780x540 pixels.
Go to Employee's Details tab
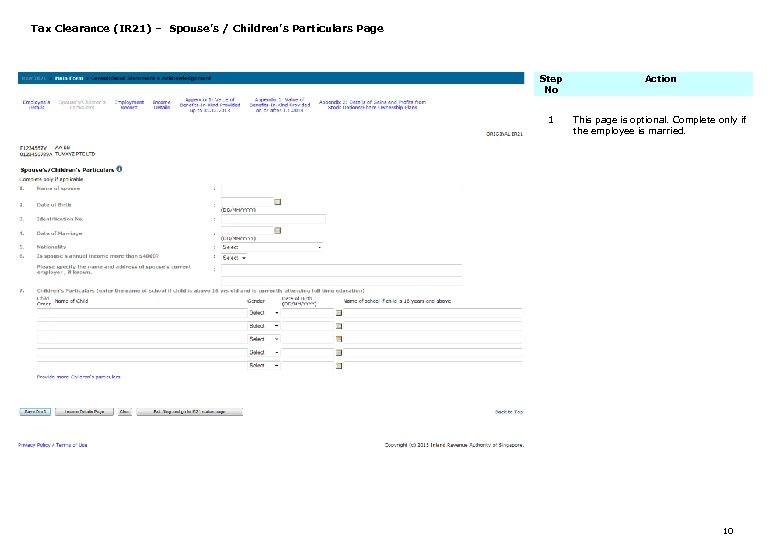coord(36,104)
